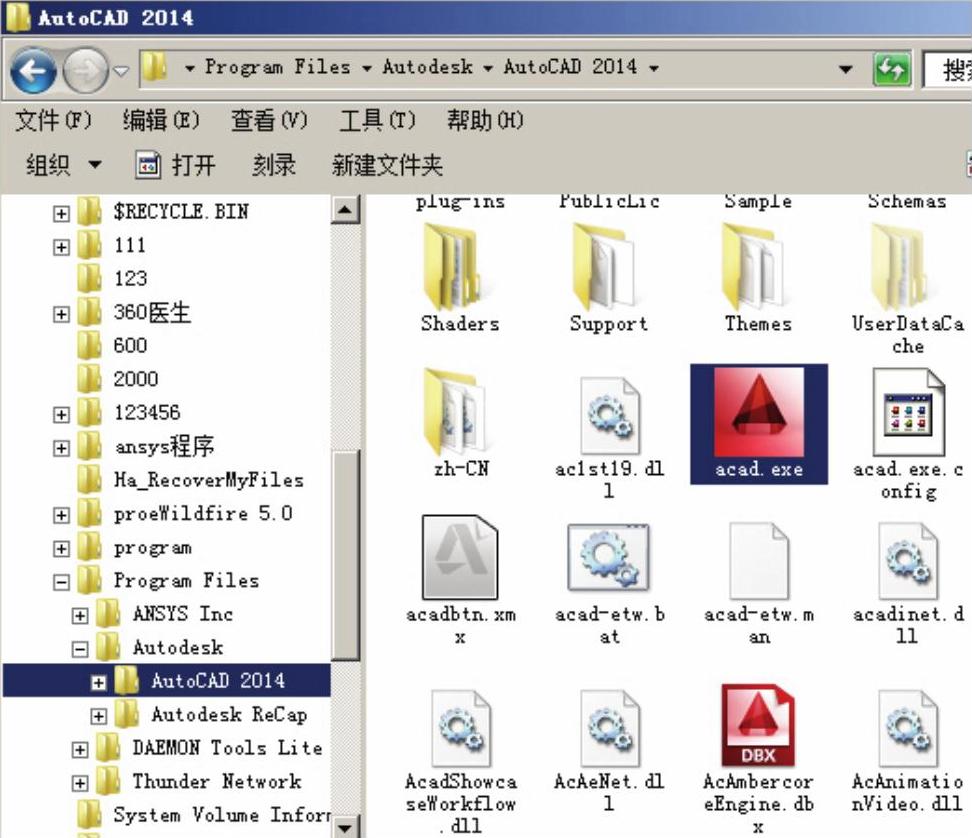Open the 文件(F) menu

[53, 121]
